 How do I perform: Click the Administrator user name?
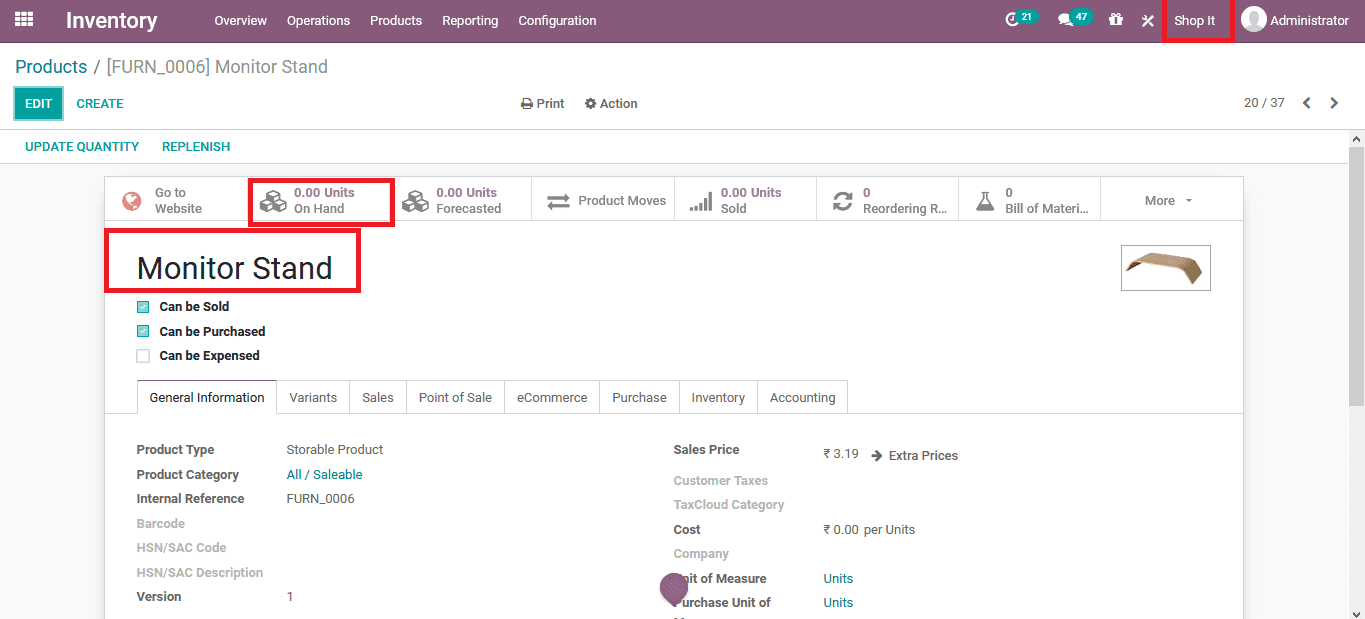pyautogui.click(x=1309, y=21)
